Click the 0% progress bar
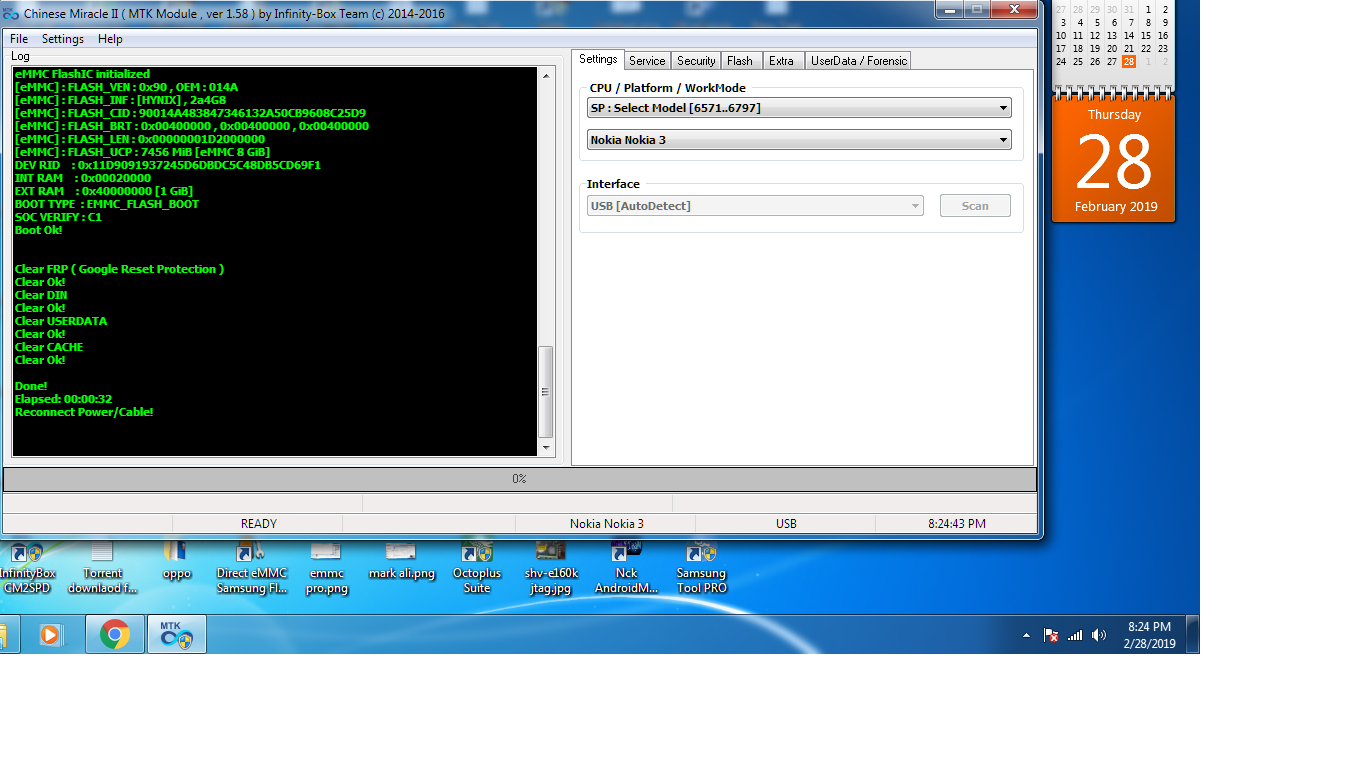 pos(520,479)
